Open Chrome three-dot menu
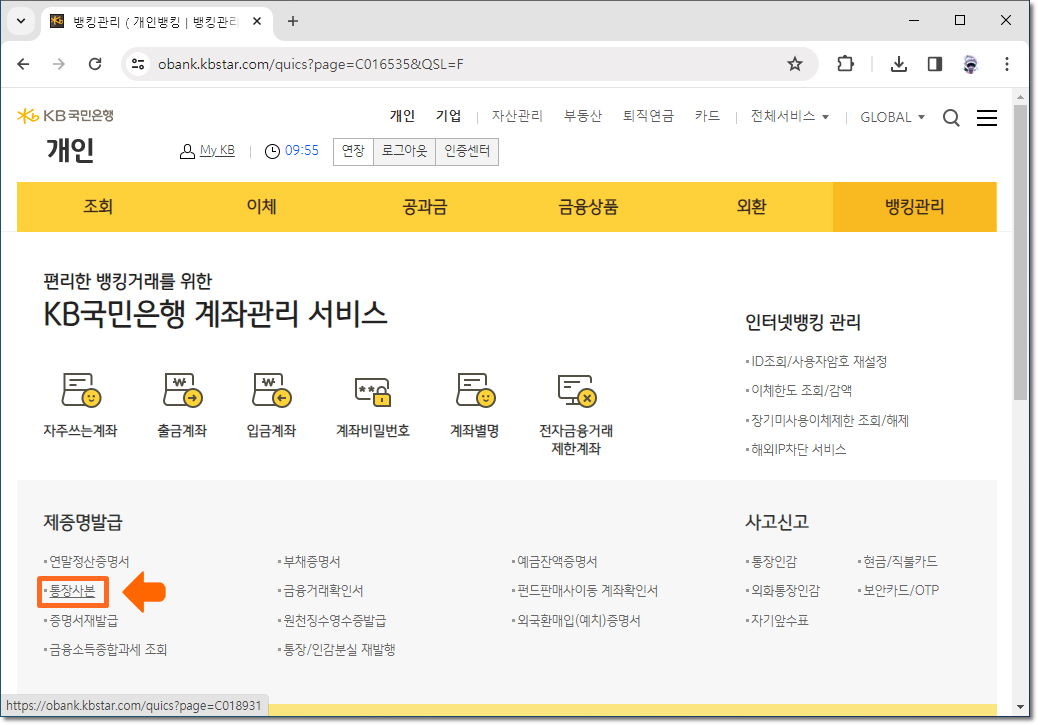Image resolution: width=1038 pixels, height=725 pixels. coord(1007,64)
